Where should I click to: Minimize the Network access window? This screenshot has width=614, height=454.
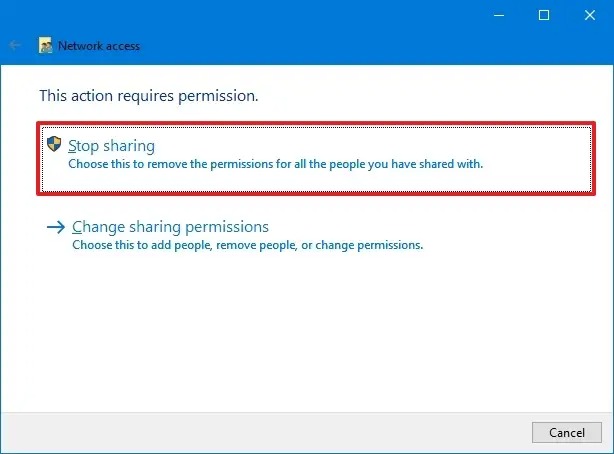click(x=499, y=15)
